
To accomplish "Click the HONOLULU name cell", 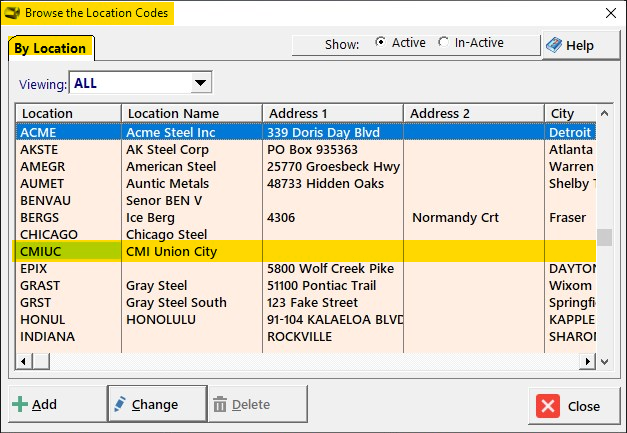I will pos(161,319).
